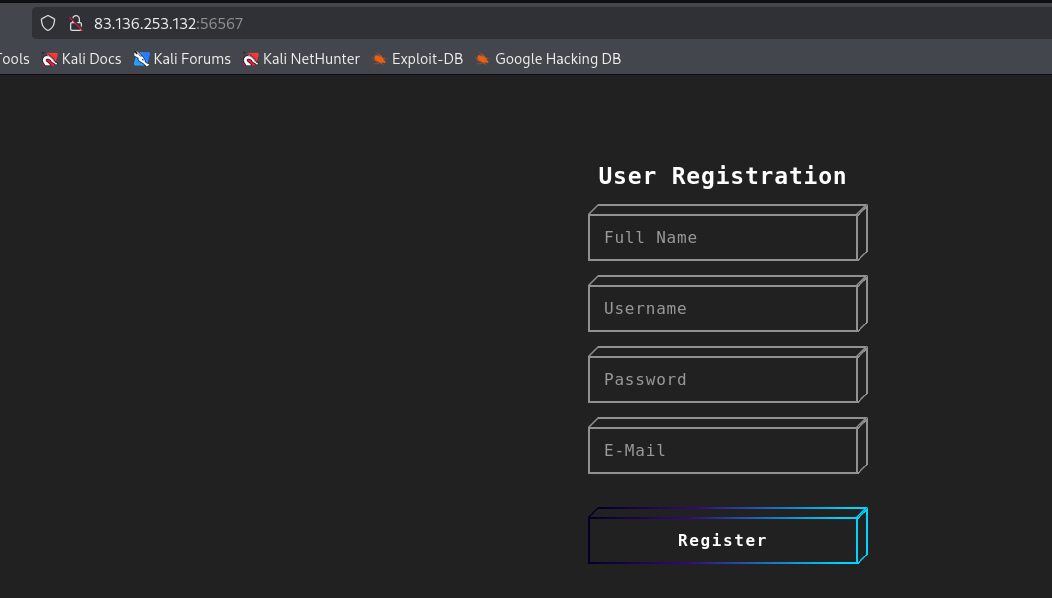Click the Google Hacking DB favicon
This screenshot has width=1052, height=598.
tap(483, 59)
